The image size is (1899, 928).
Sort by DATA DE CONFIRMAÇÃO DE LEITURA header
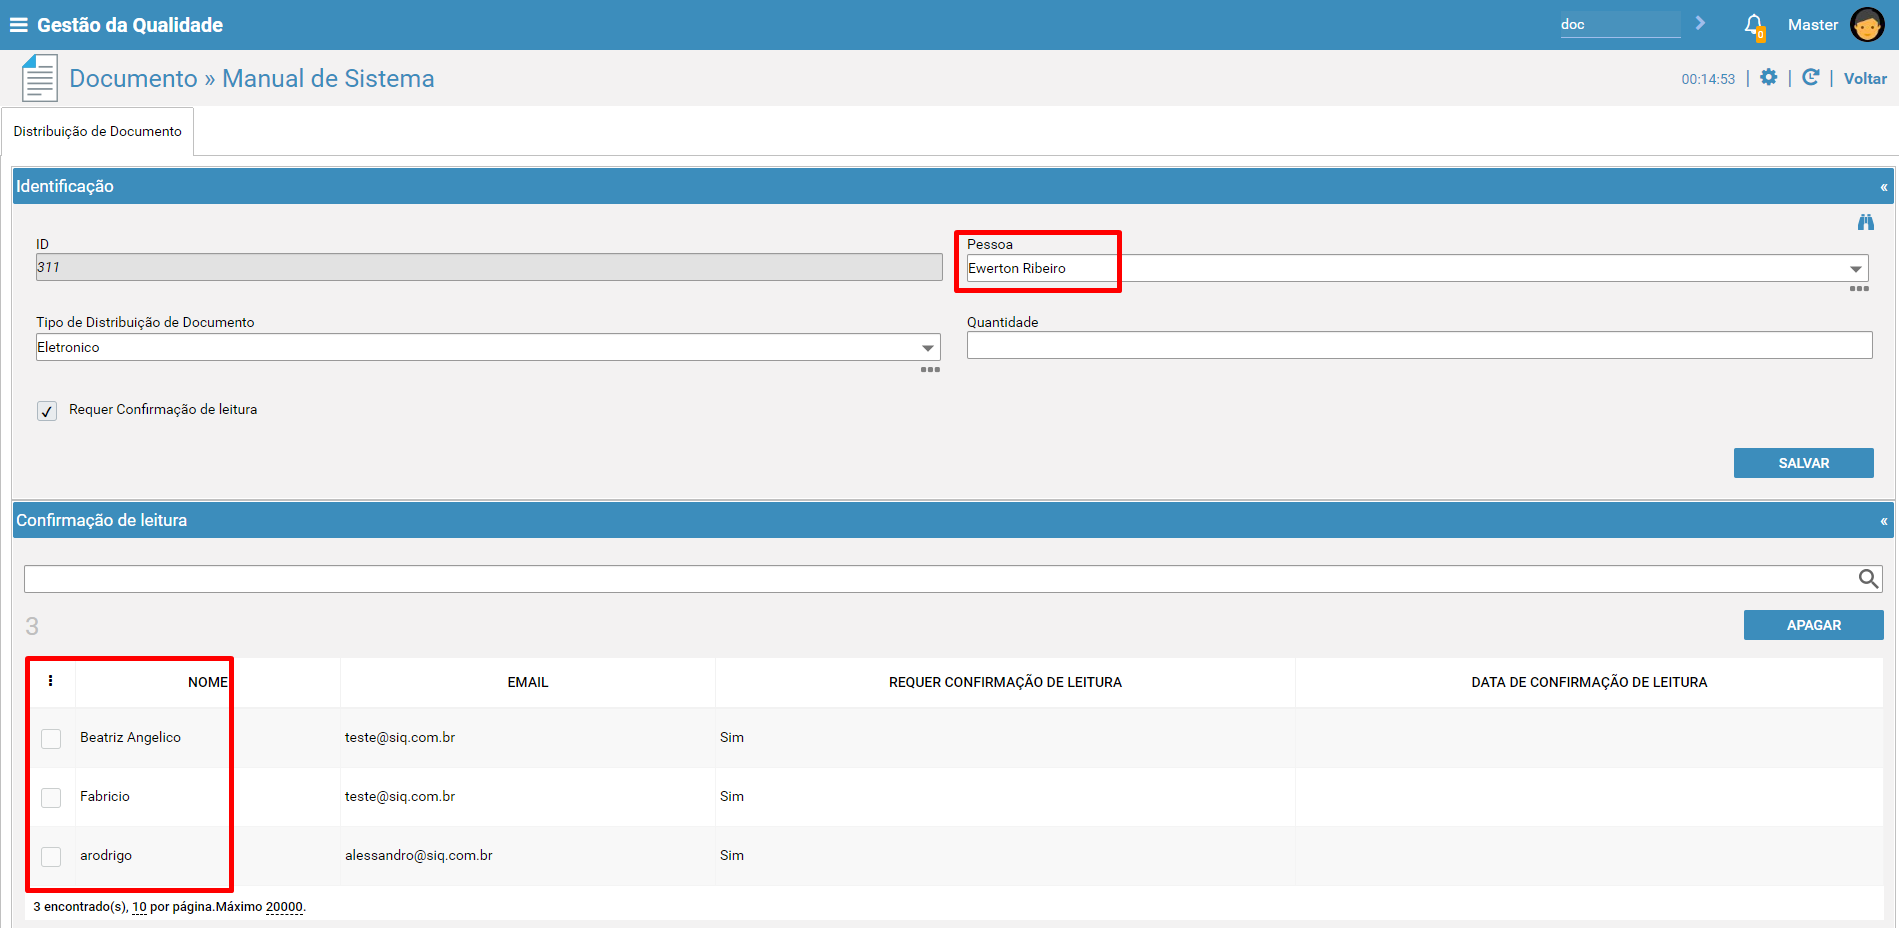[1589, 682]
